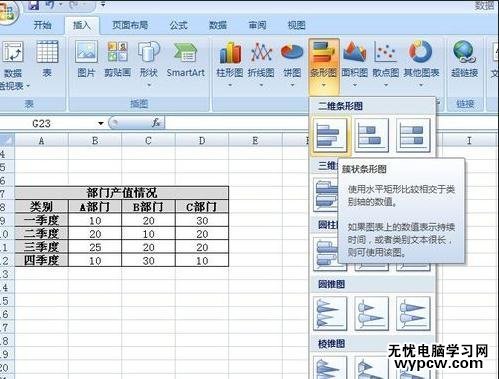This screenshot has height=379, width=499.
Task: Select column D header
Action: [202, 141]
